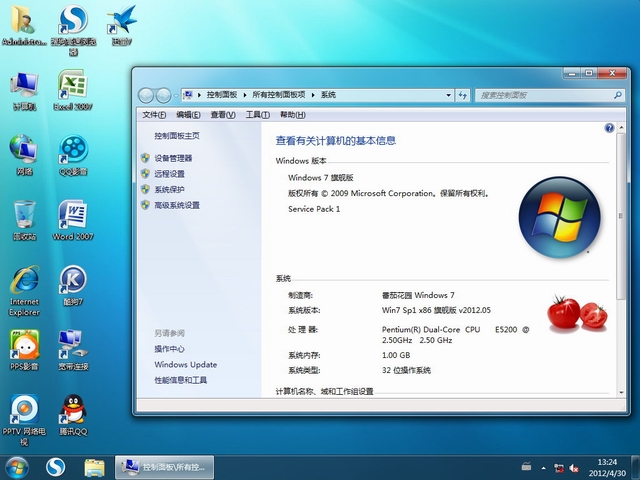
Task: Open the 编辑(E) menu
Action: tap(188, 115)
